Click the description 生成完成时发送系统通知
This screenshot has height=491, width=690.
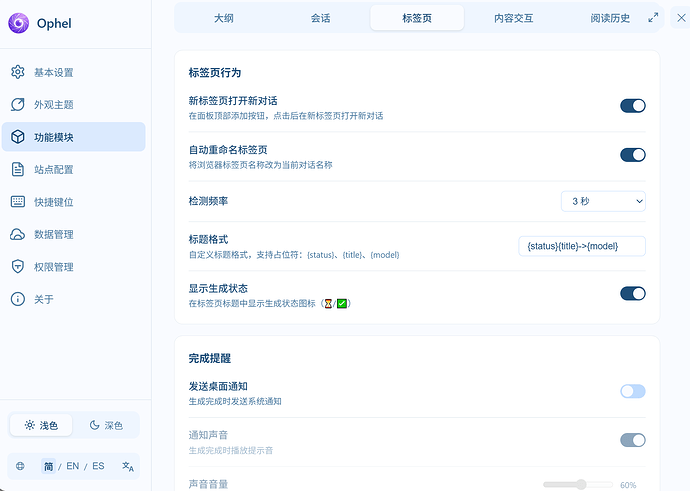235,401
